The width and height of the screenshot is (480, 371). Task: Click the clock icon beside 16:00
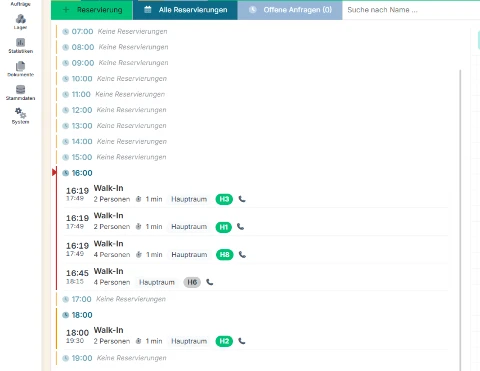[x=66, y=173]
